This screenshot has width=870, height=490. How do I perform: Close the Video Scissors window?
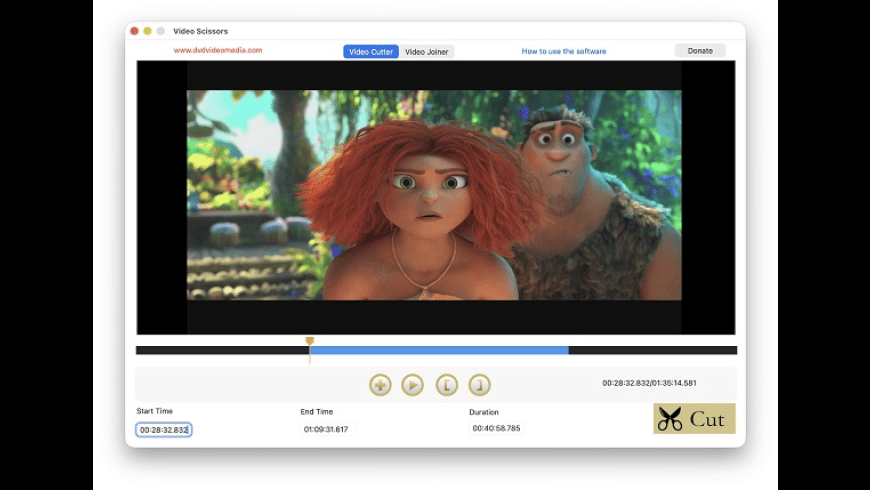click(x=134, y=31)
